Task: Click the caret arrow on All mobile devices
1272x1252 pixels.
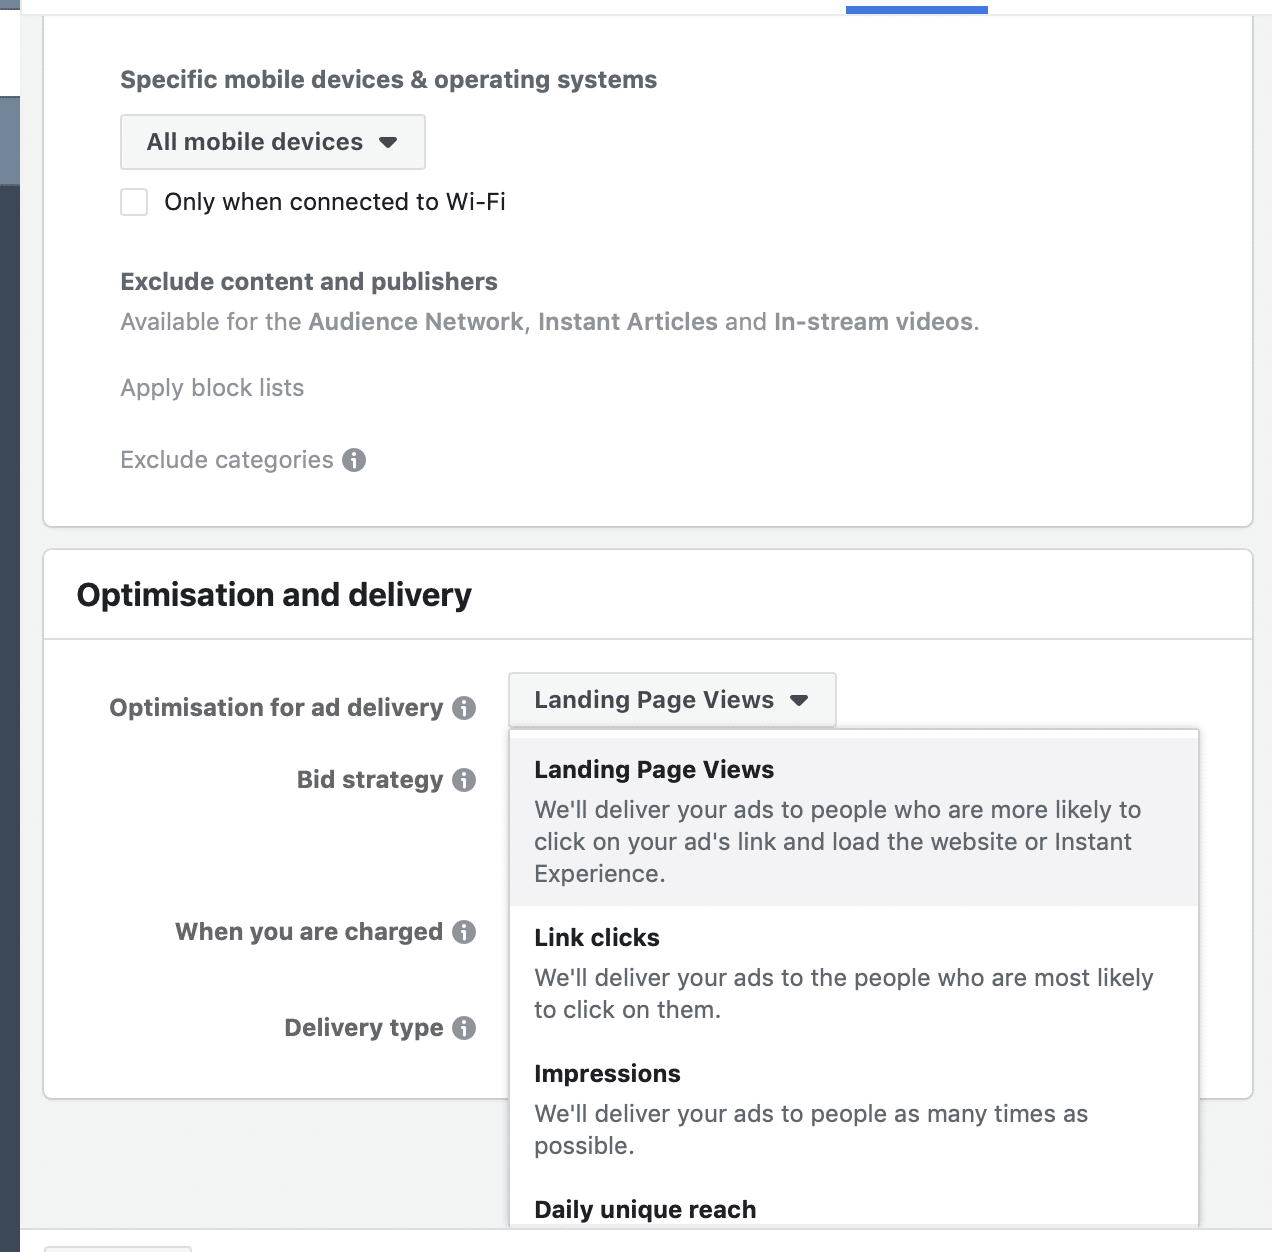Action: point(388,142)
